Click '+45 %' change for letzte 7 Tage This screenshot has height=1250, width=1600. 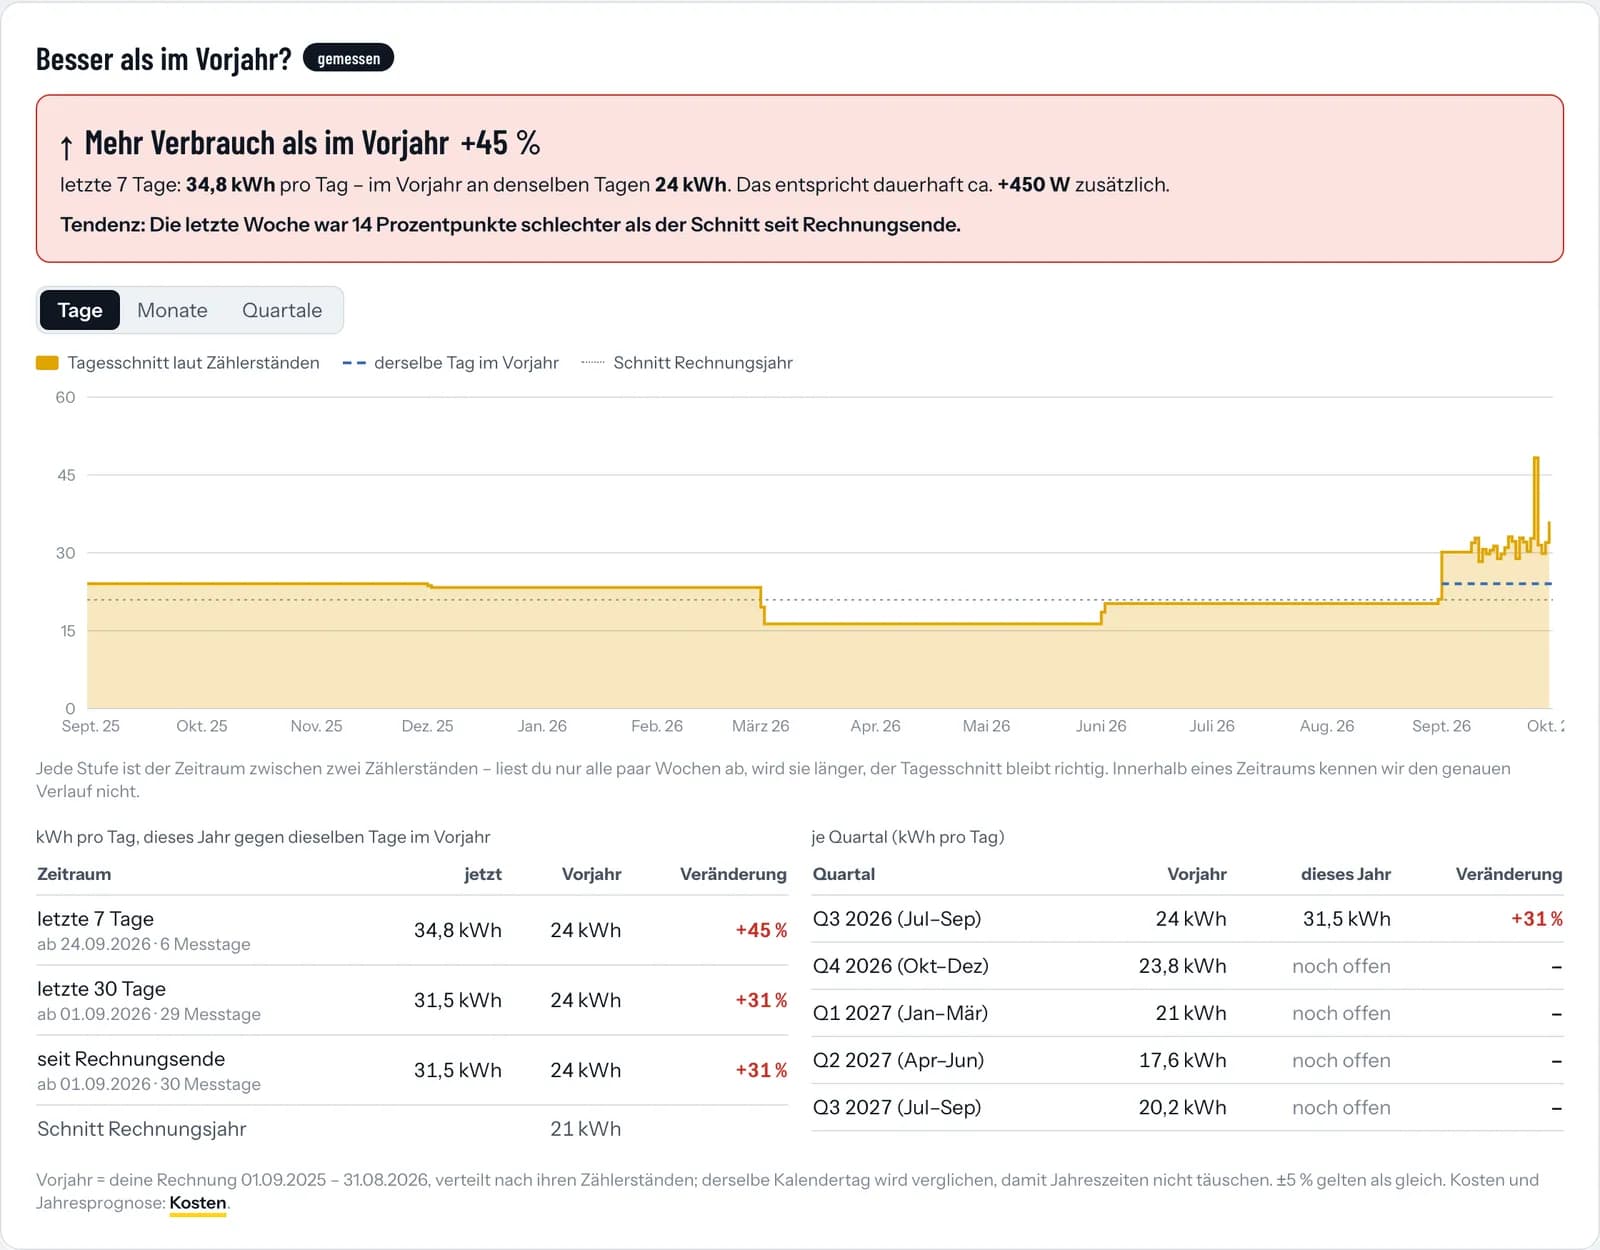coord(761,930)
